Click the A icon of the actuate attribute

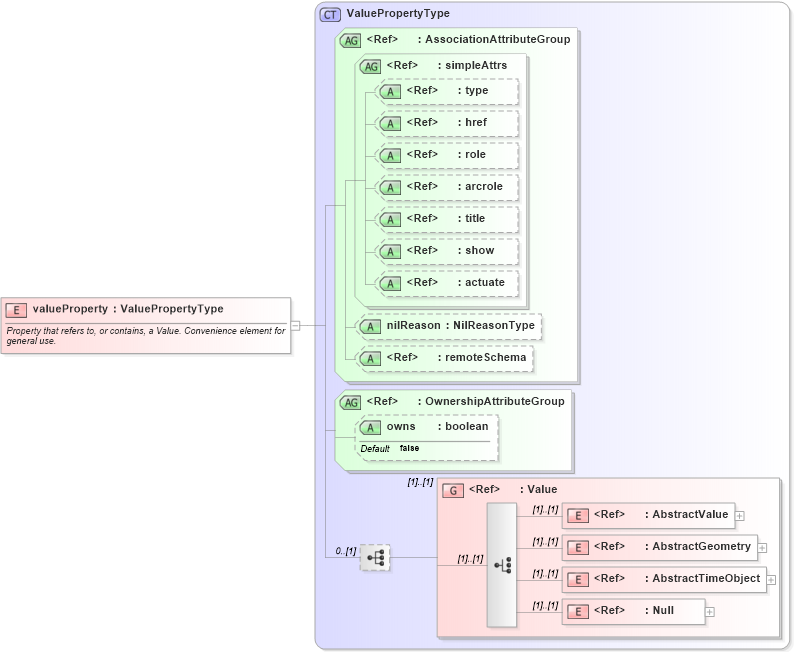(x=390, y=283)
